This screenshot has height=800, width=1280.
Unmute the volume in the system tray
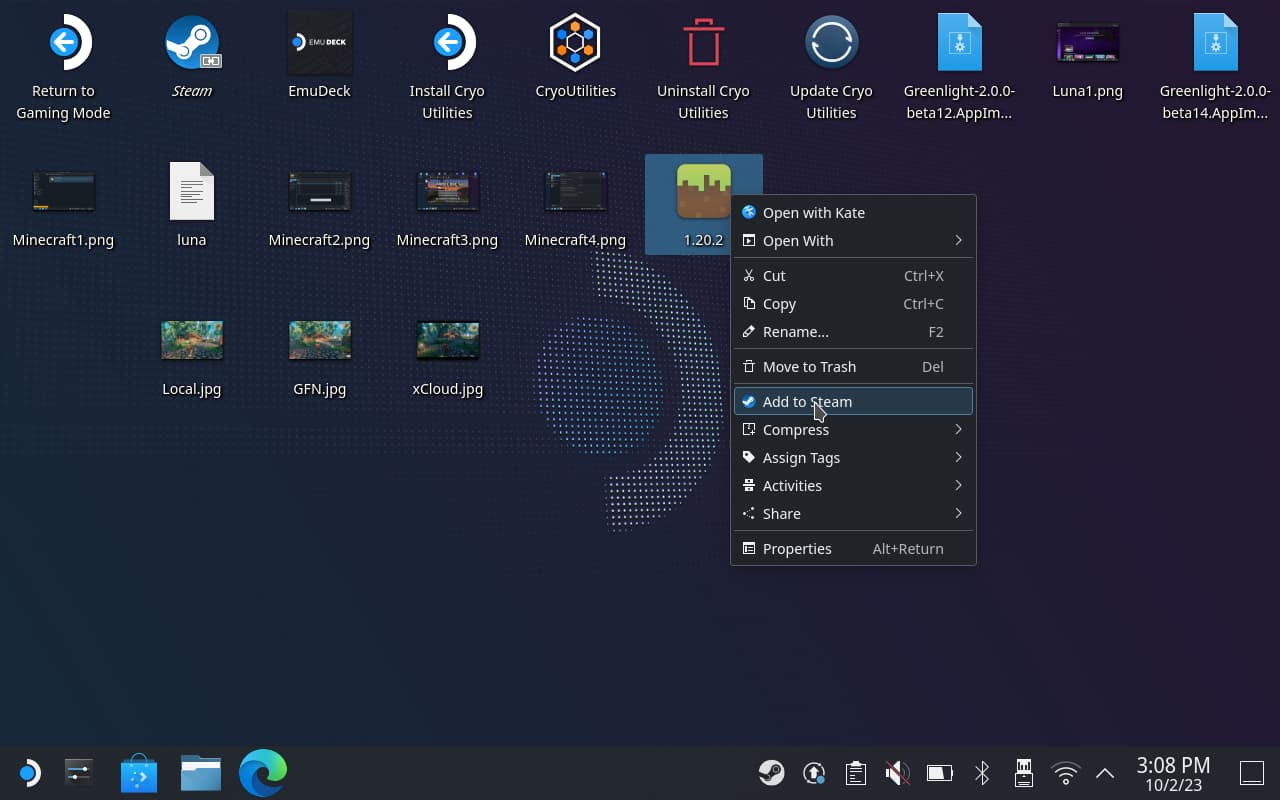pos(897,772)
